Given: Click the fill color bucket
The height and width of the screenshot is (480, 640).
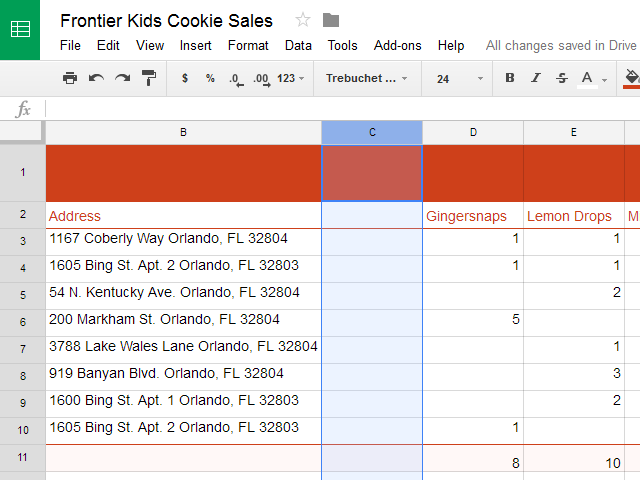Looking at the screenshot, I should coord(631,78).
